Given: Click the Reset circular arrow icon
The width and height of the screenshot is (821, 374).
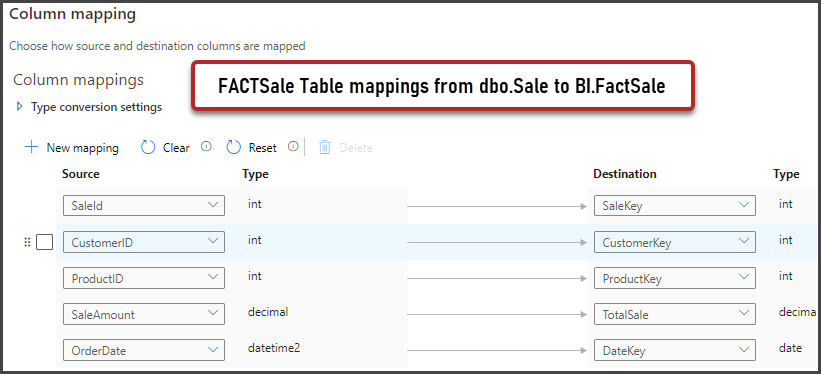Looking at the screenshot, I should click(234, 148).
